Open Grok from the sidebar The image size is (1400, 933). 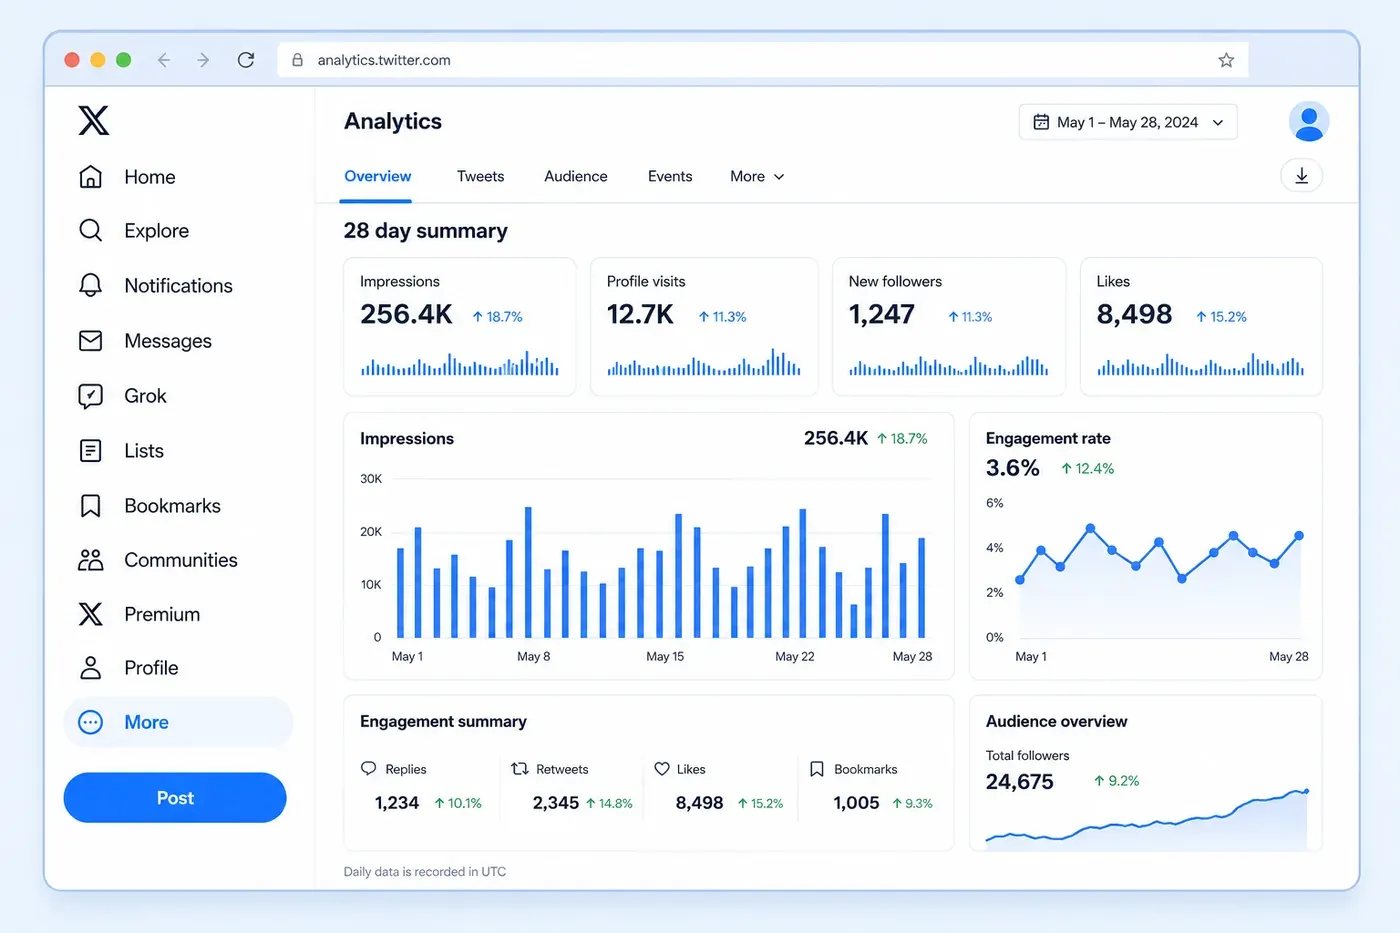(x=123, y=396)
